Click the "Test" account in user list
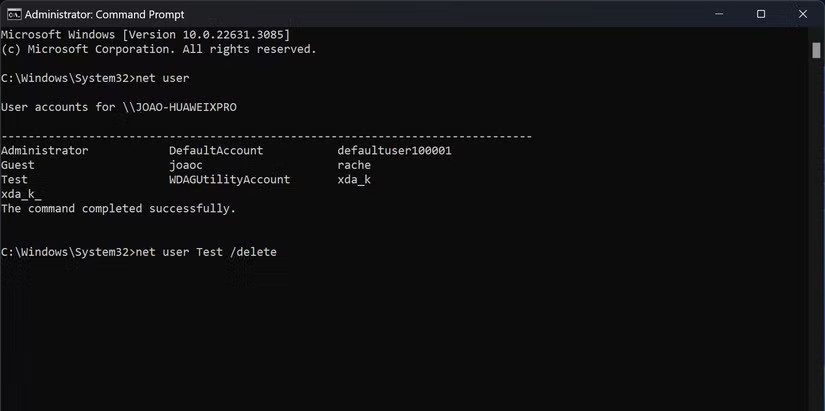Image resolution: width=825 pixels, height=411 pixels. (16, 180)
